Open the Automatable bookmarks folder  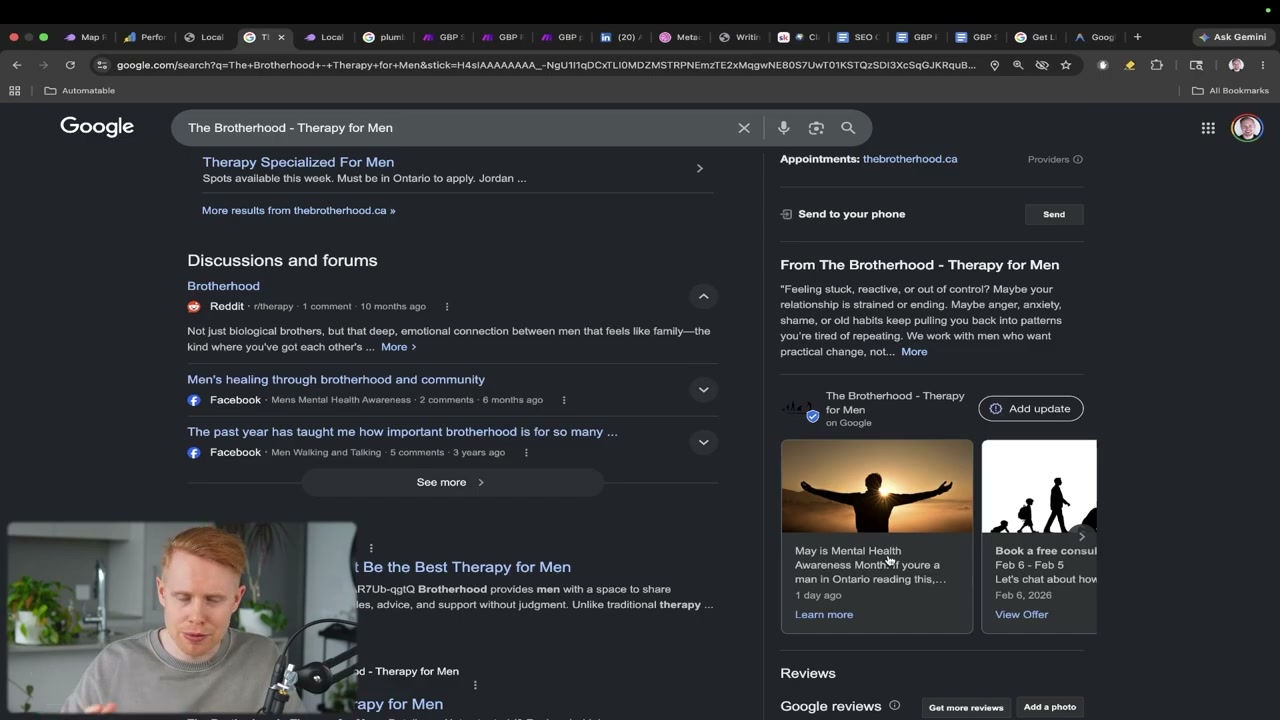(80, 90)
